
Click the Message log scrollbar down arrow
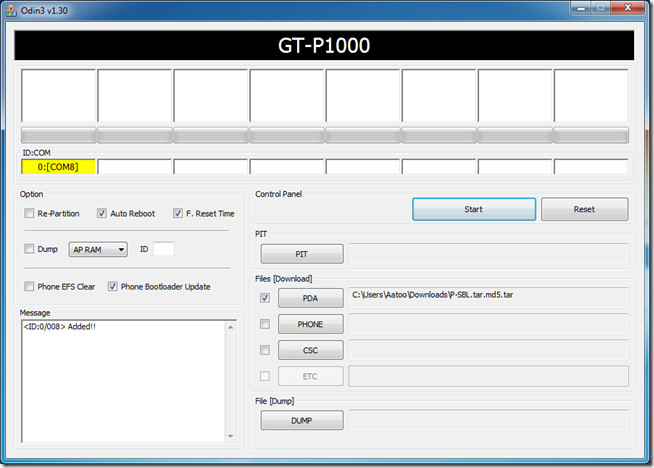[231, 436]
